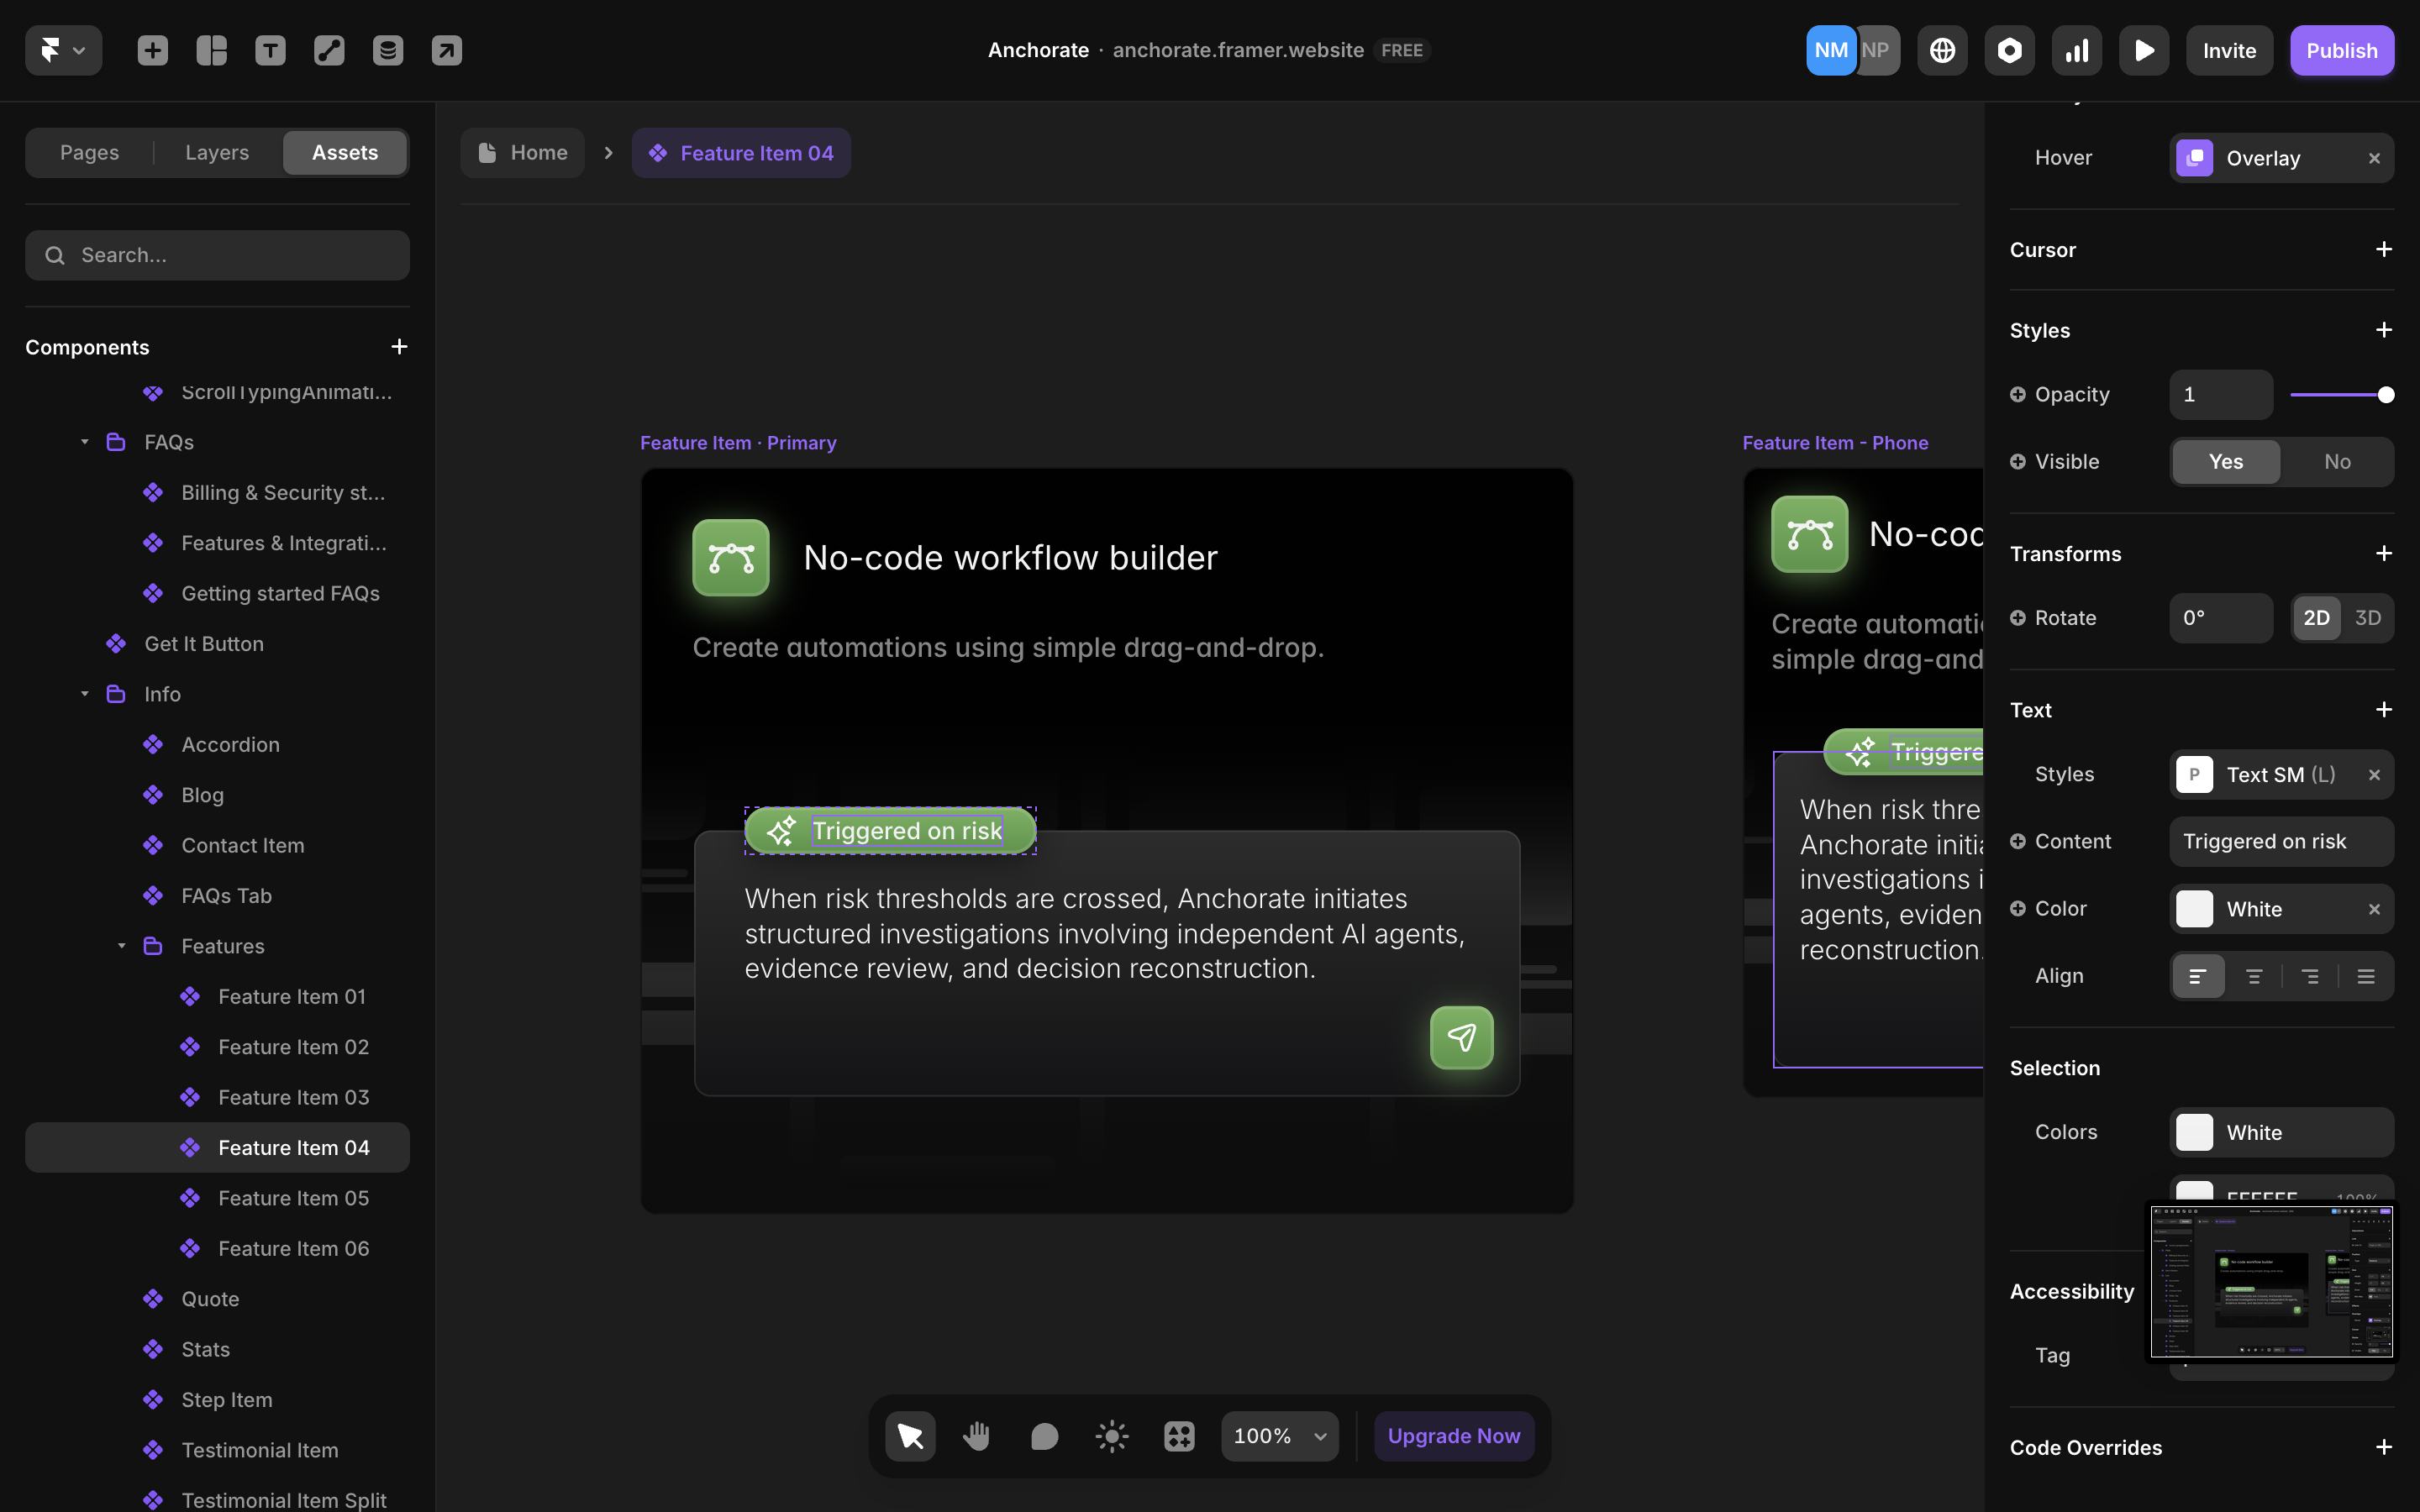This screenshot has width=2420, height=1512.
Task: Open the CMS panel icon
Action: (388, 49)
